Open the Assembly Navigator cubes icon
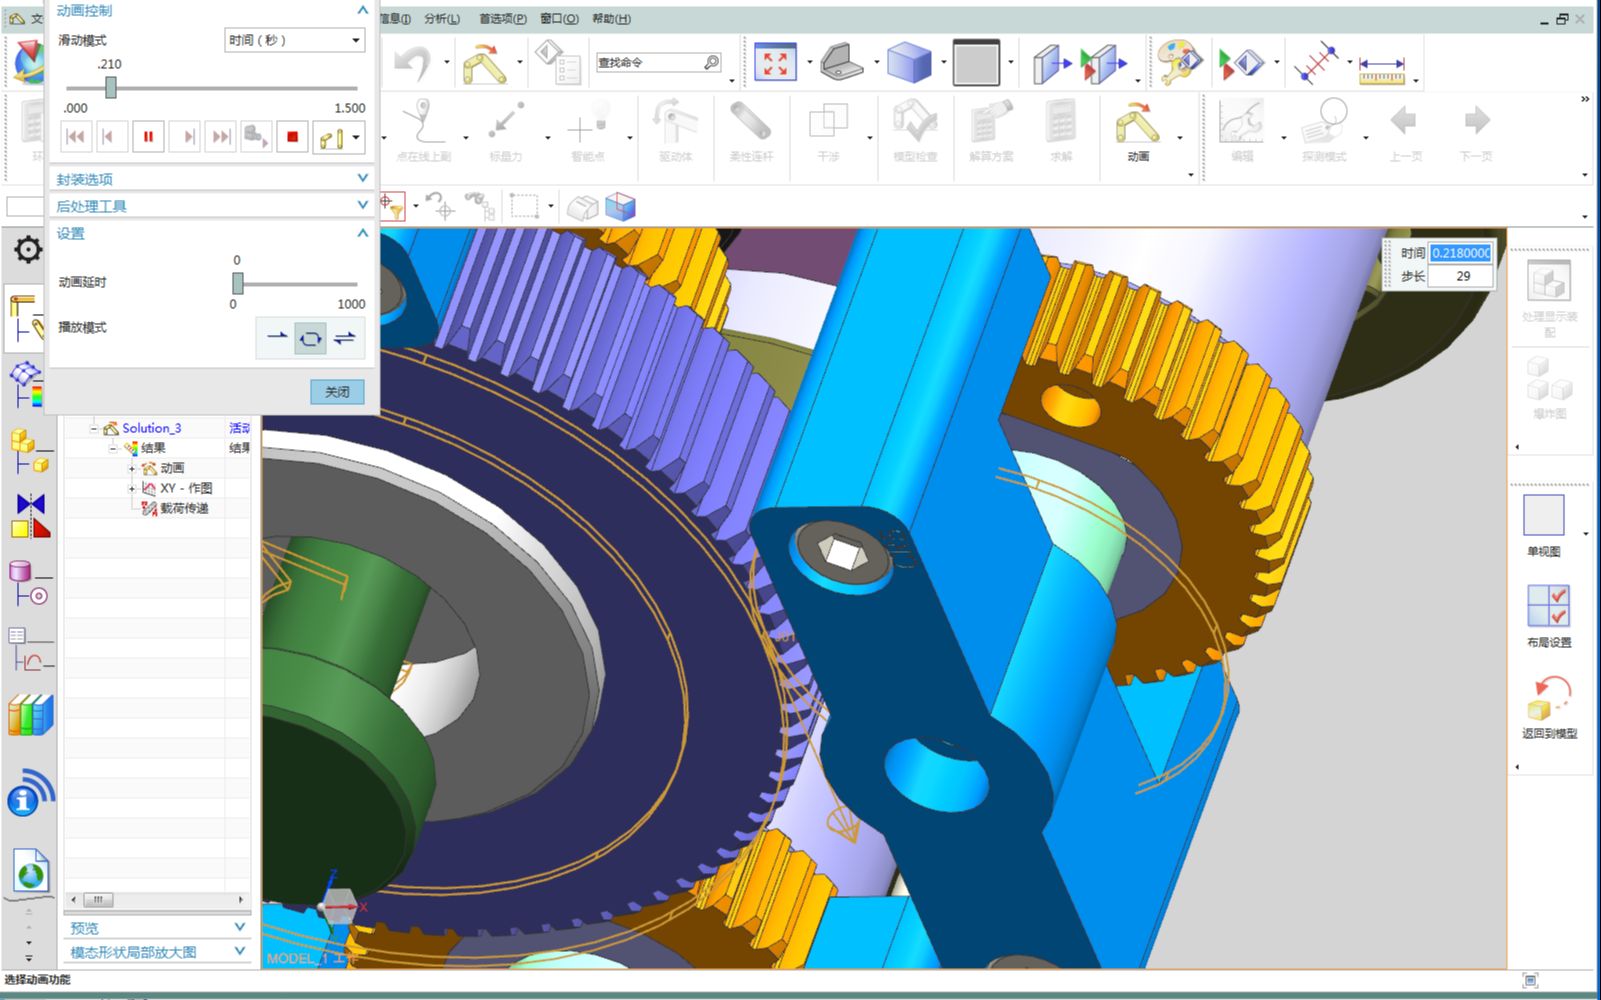This screenshot has width=1601, height=1000. coord(28,450)
